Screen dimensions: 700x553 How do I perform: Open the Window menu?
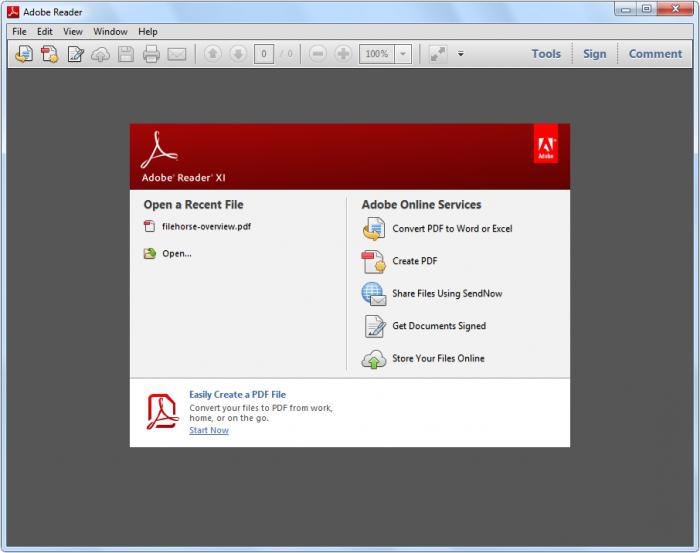[110, 32]
